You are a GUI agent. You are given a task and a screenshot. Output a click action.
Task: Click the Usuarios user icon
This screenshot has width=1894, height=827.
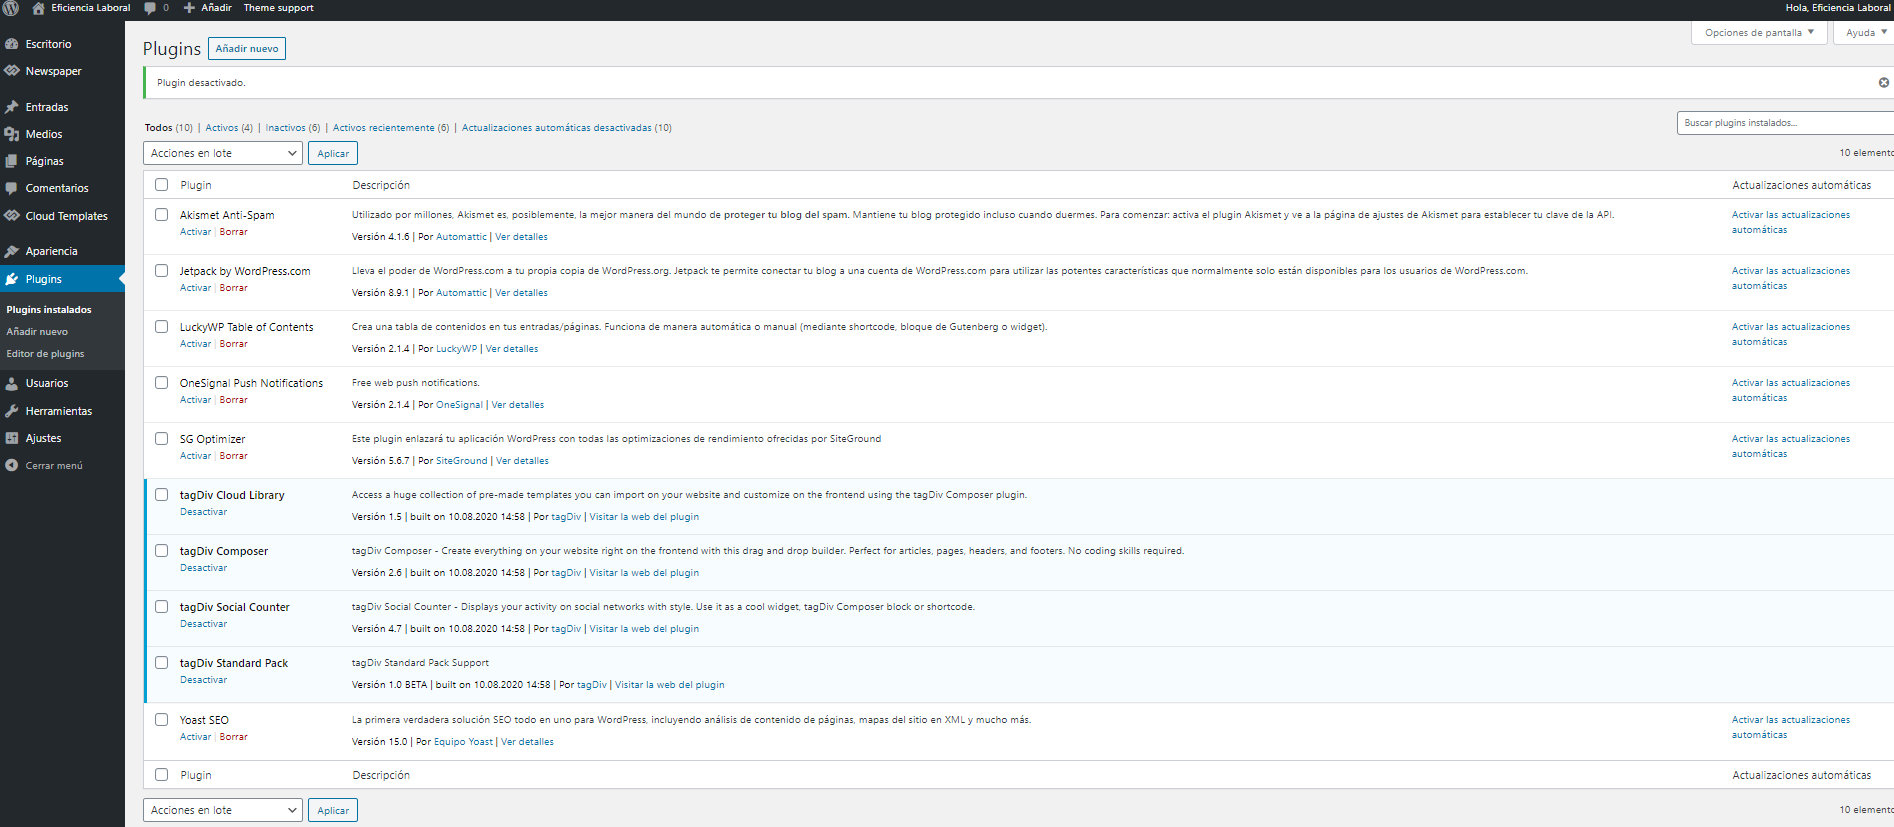[x=12, y=383]
